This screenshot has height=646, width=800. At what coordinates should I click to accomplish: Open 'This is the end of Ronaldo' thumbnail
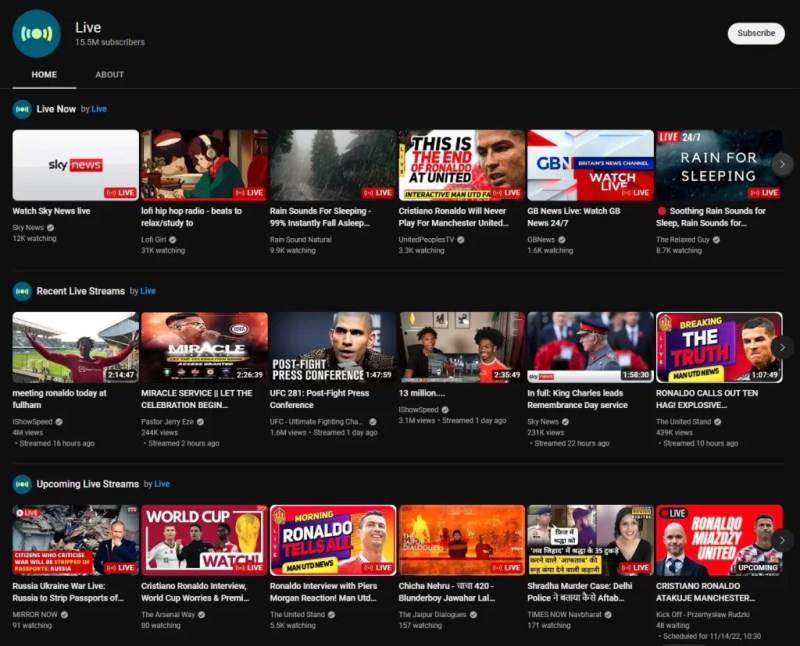[x=462, y=165]
